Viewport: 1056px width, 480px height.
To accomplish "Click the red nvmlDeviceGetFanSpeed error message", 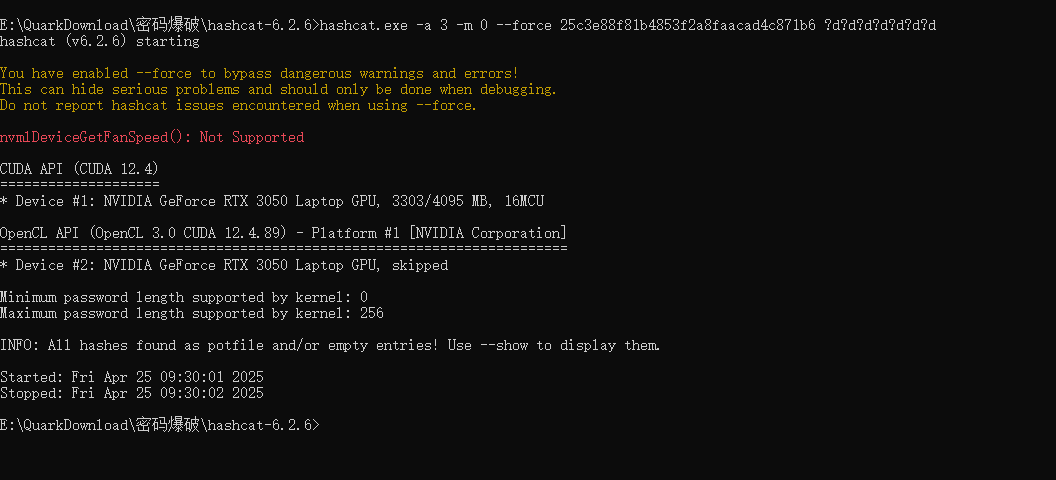I will 152,137.
